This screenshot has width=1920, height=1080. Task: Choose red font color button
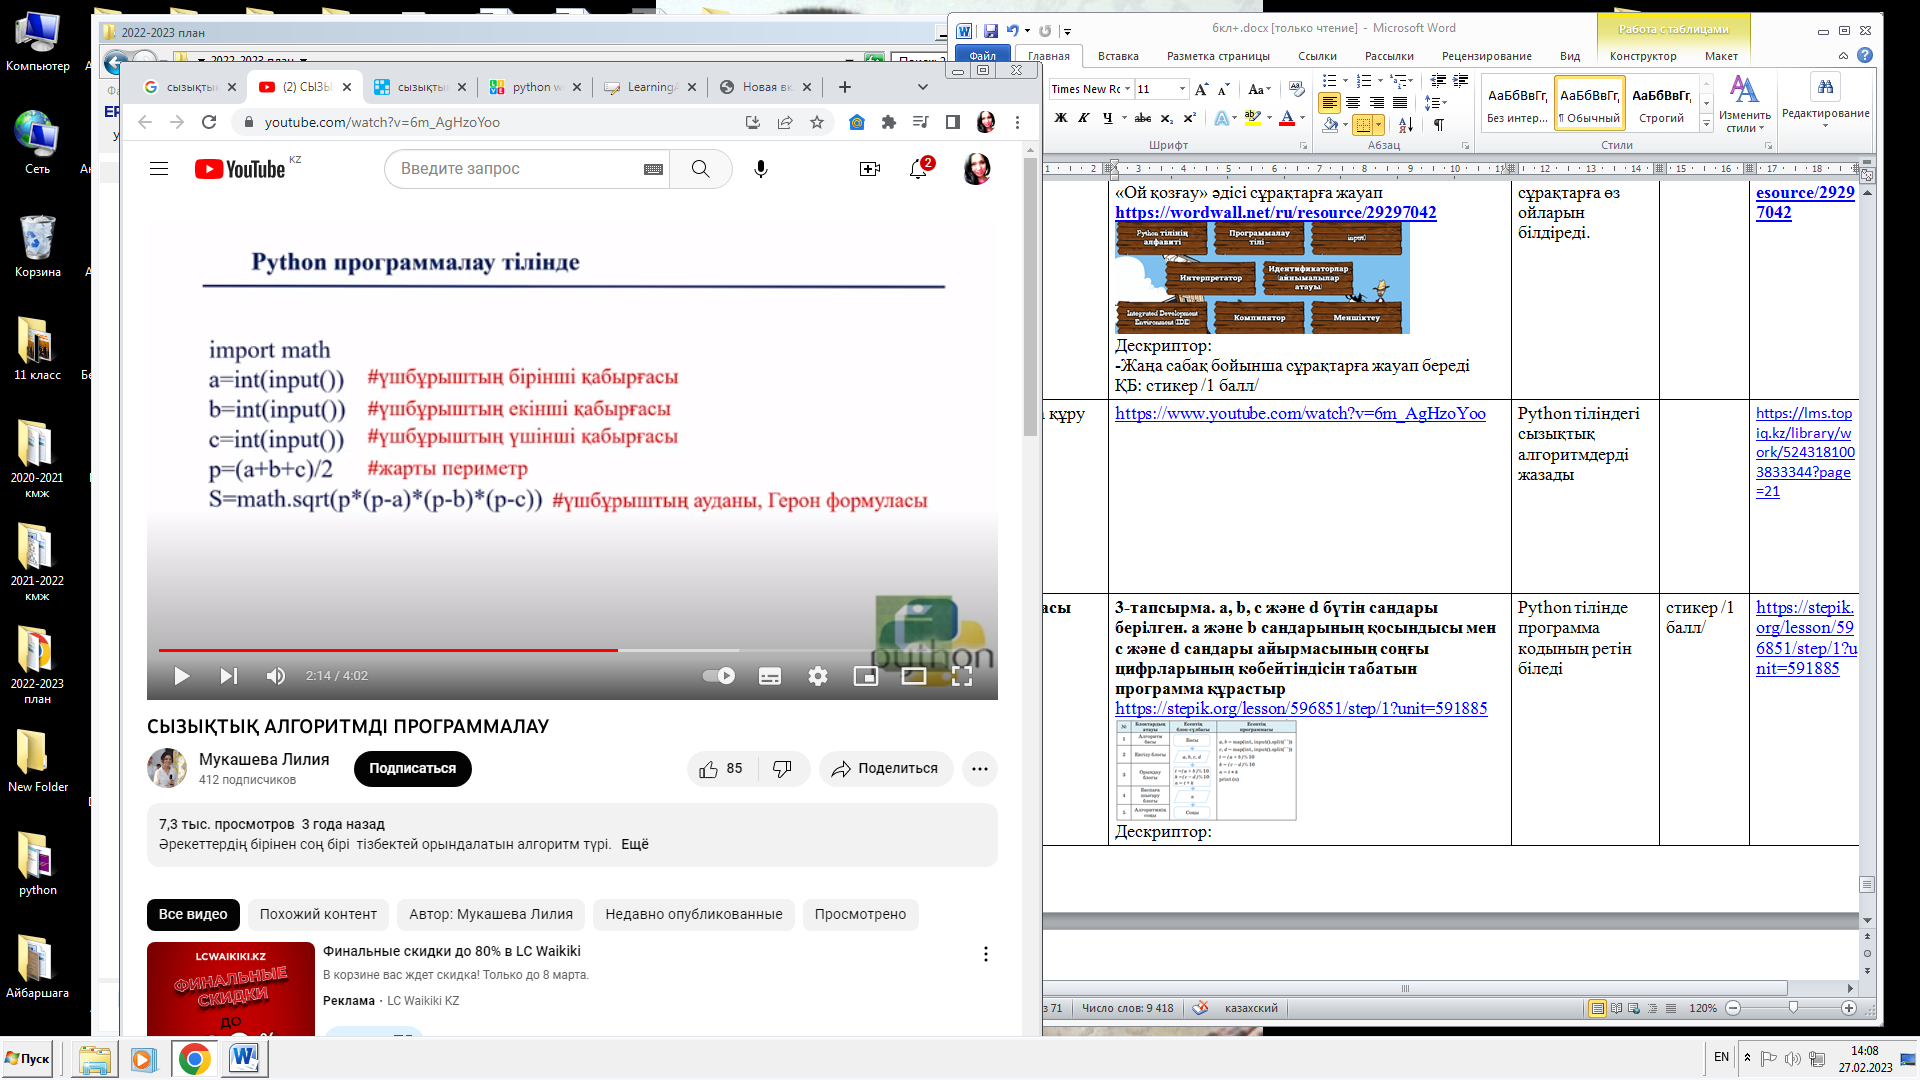click(x=1287, y=118)
